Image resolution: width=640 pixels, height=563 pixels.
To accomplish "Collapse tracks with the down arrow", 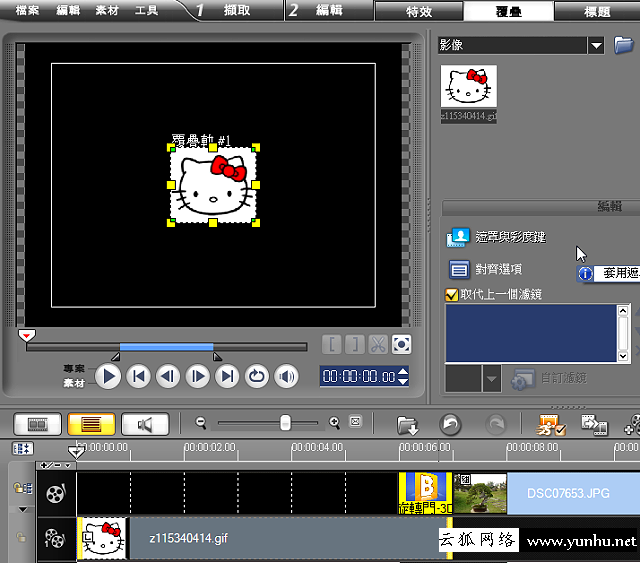I will point(23,510).
